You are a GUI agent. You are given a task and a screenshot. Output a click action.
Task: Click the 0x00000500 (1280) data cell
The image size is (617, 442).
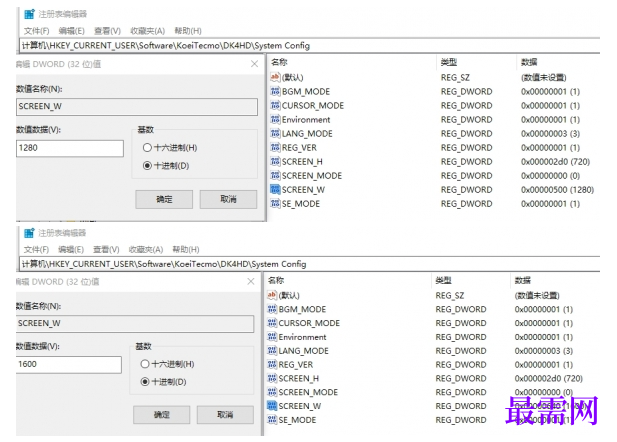coord(557,190)
